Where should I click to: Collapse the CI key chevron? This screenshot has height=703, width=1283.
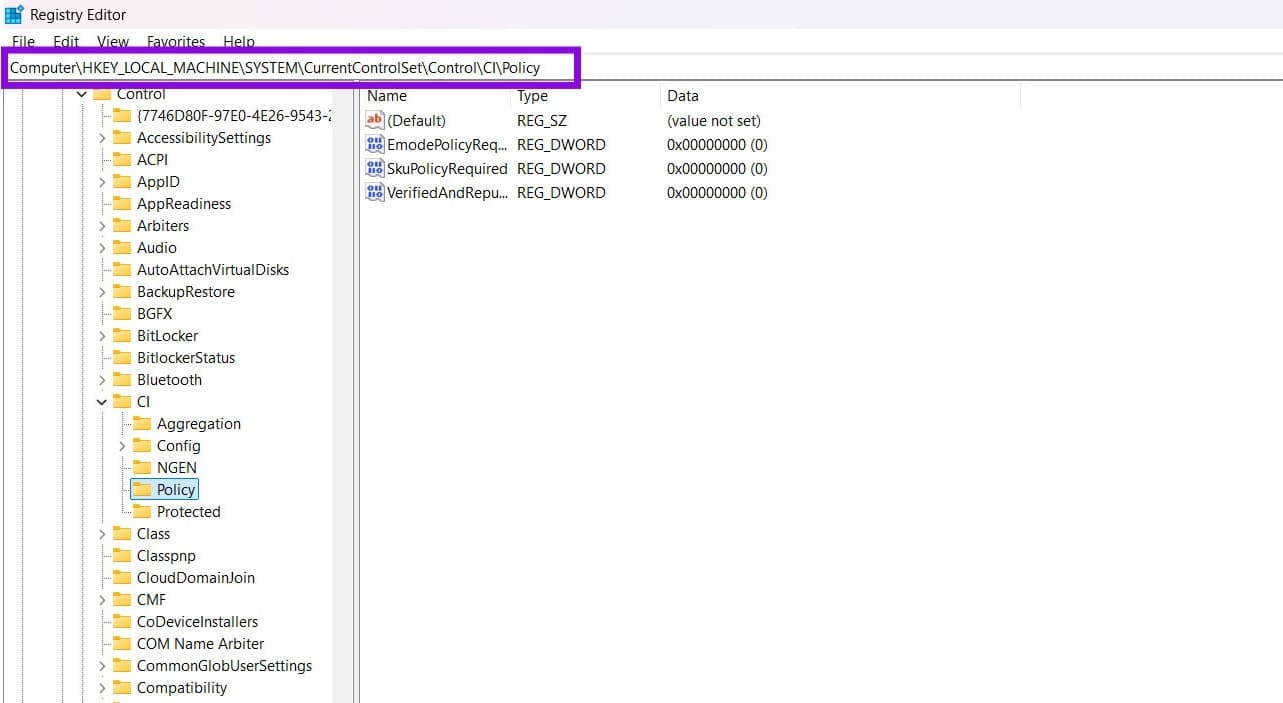point(102,402)
